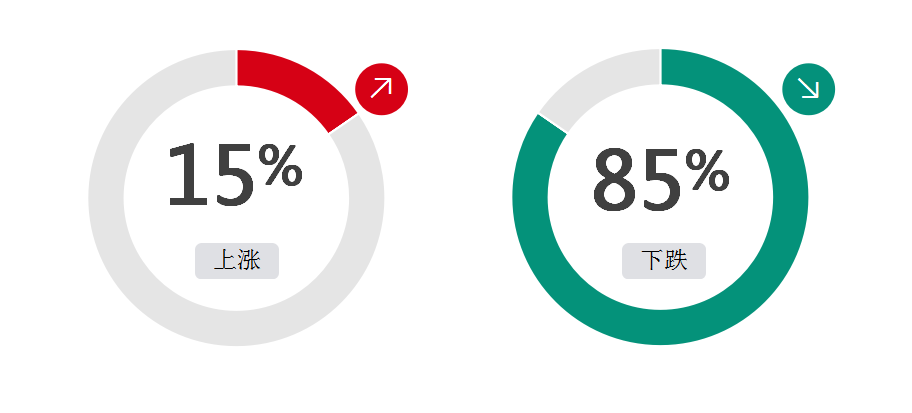Click the digit 1 in 15%
Screen dimensions: 912x413
(x=187, y=175)
